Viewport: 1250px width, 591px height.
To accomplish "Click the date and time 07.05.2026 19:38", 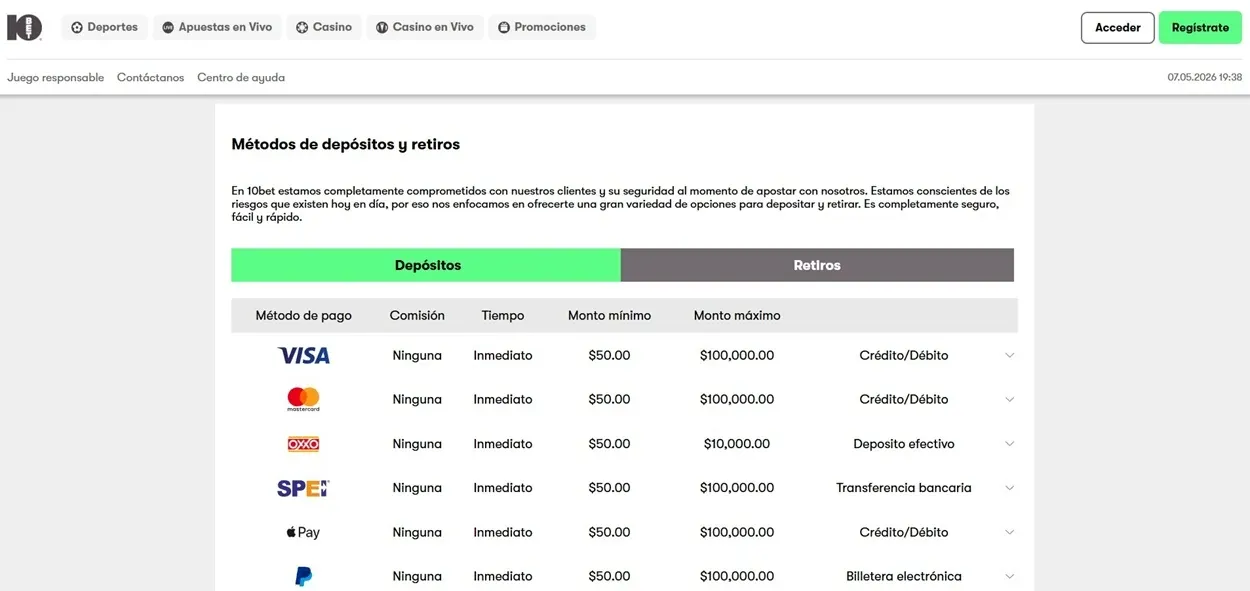I will [x=1204, y=77].
